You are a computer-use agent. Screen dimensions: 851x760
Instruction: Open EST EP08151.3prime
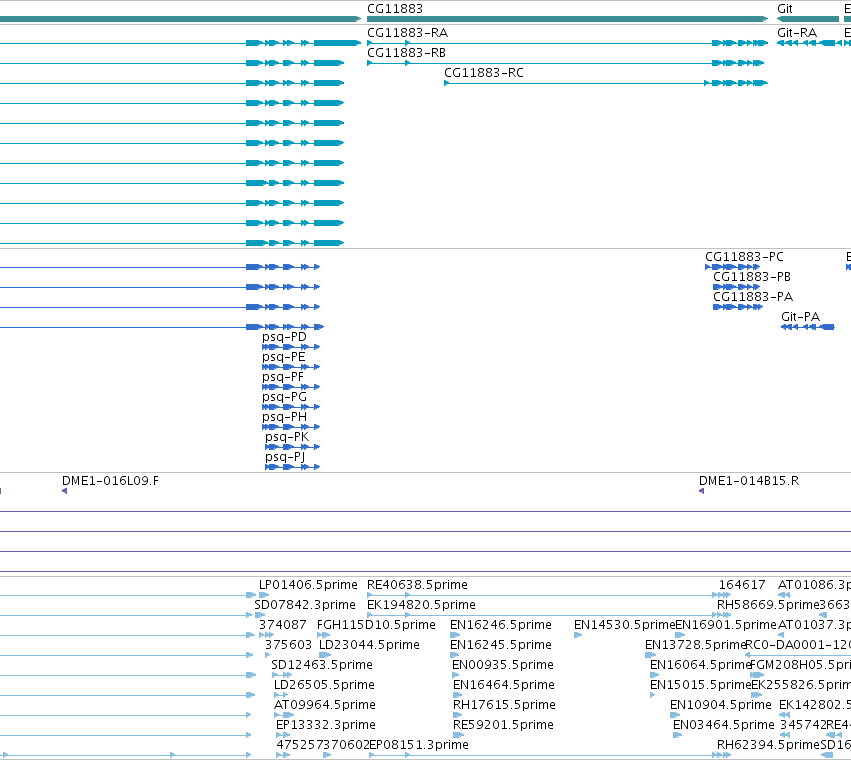[x=419, y=745]
